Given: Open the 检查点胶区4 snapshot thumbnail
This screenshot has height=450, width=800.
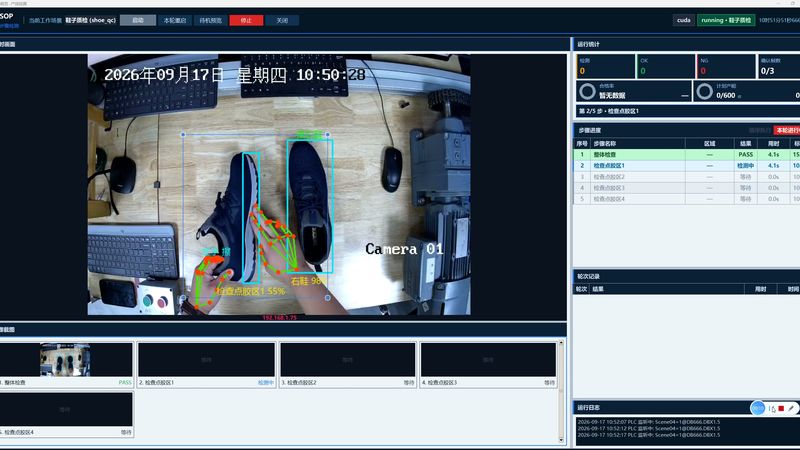Looking at the screenshot, I should (x=66, y=409).
